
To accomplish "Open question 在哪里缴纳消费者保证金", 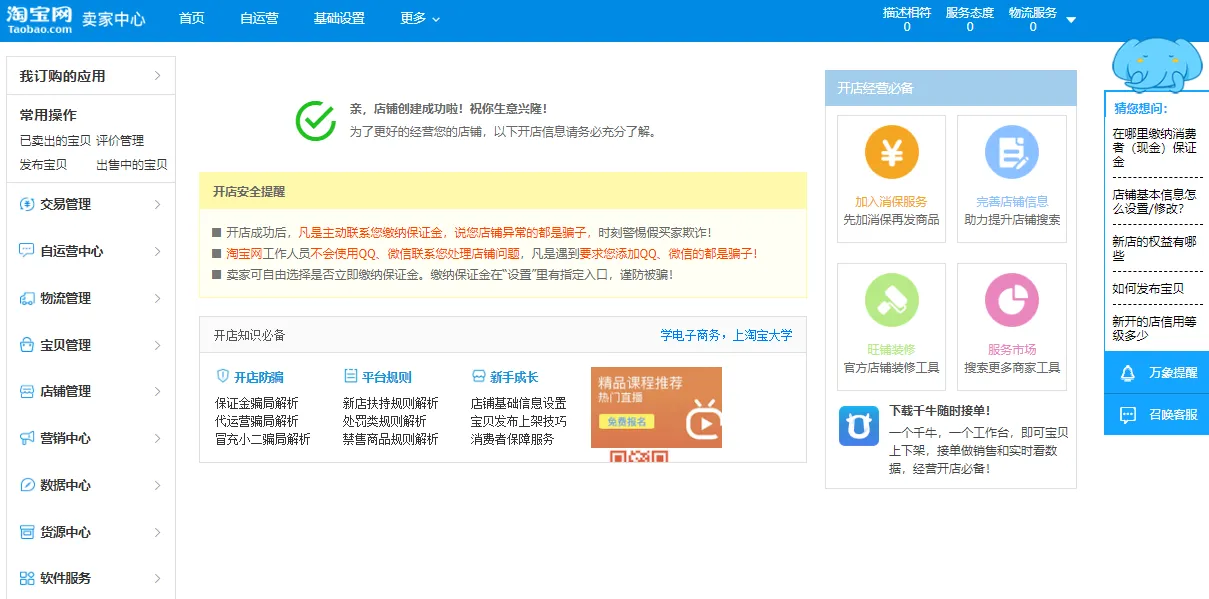I will pos(1155,147).
